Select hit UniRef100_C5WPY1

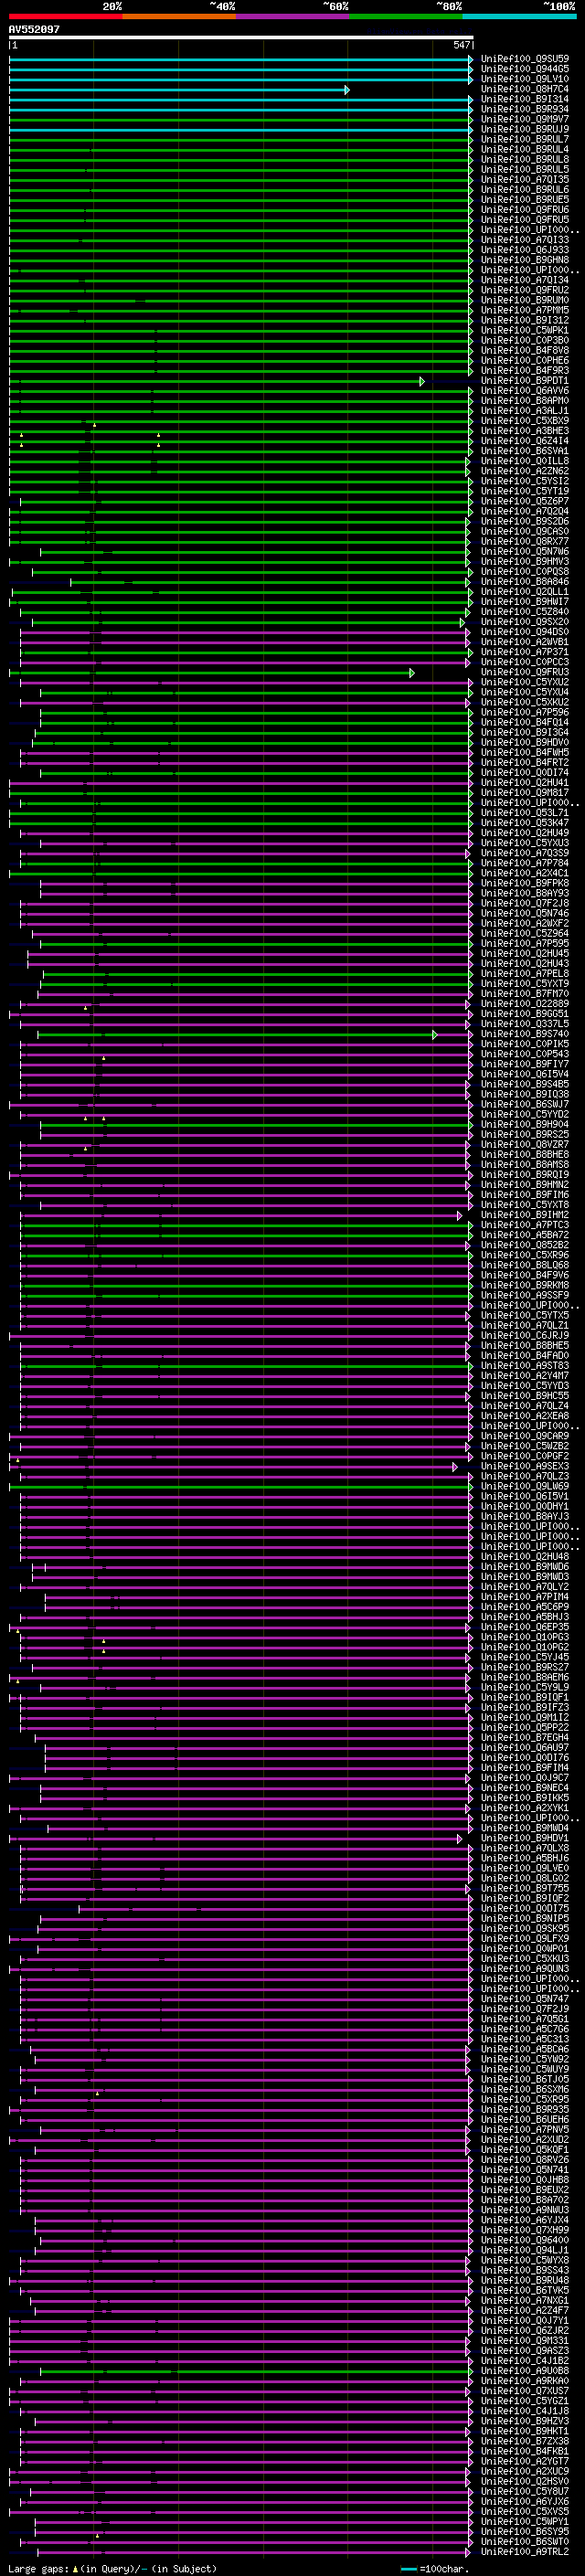(525, 2522)
